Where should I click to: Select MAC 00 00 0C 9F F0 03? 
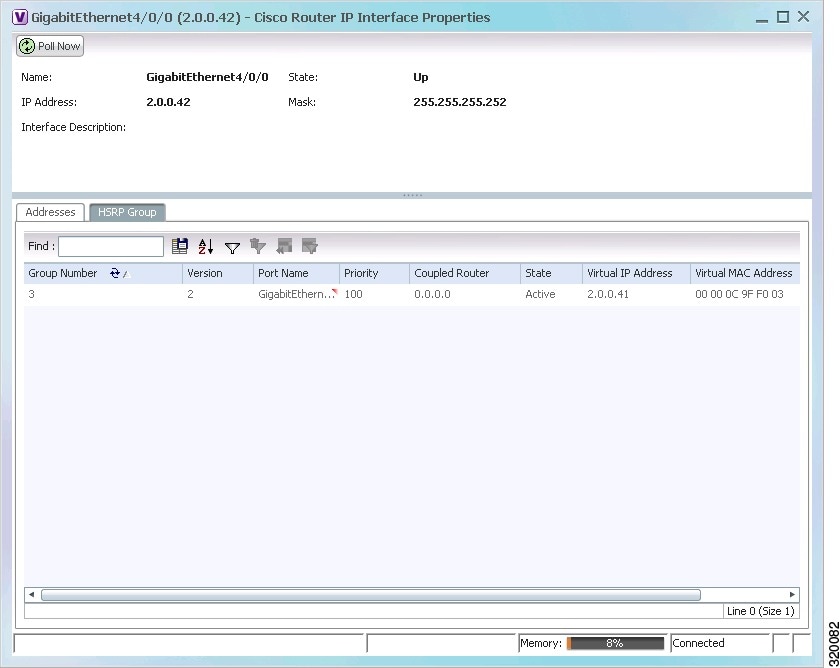745,294
